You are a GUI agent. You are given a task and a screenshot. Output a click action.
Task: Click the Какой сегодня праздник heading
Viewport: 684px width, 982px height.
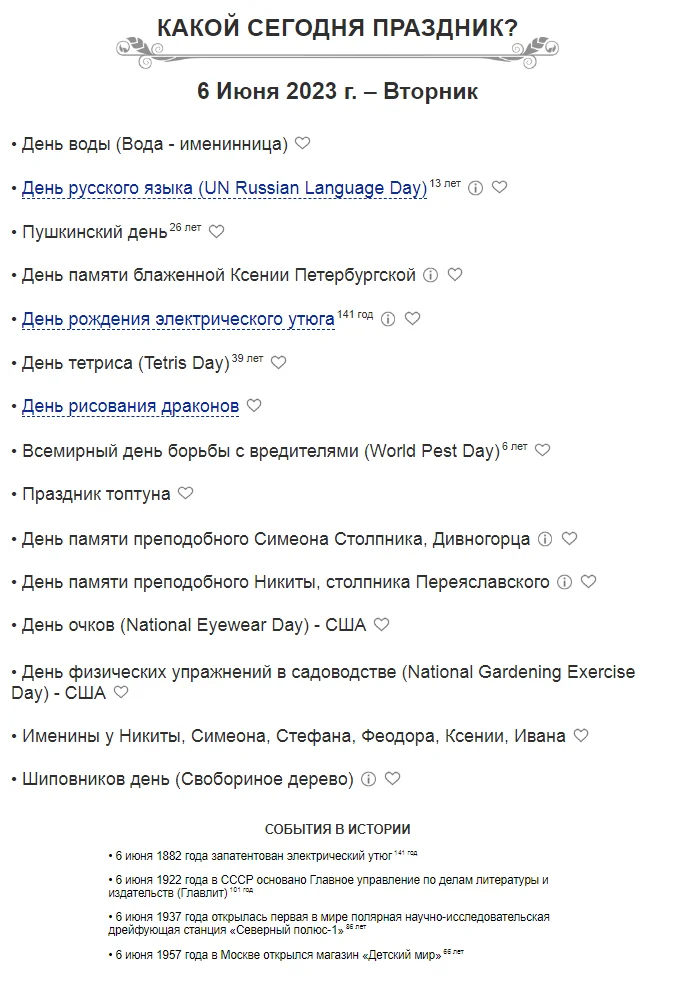[338, 29]
